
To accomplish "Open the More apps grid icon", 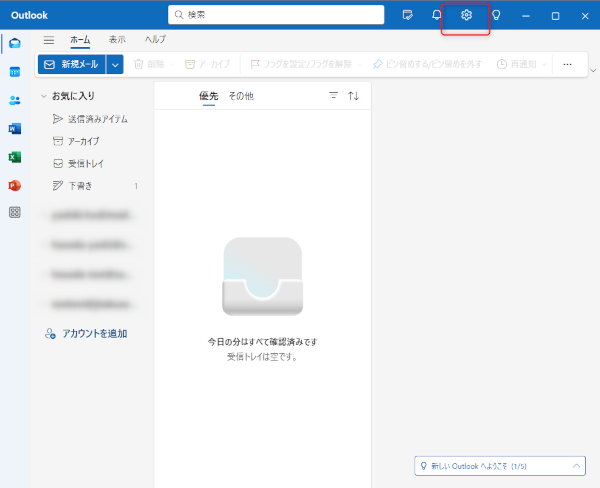I will (x=14, y=213).
